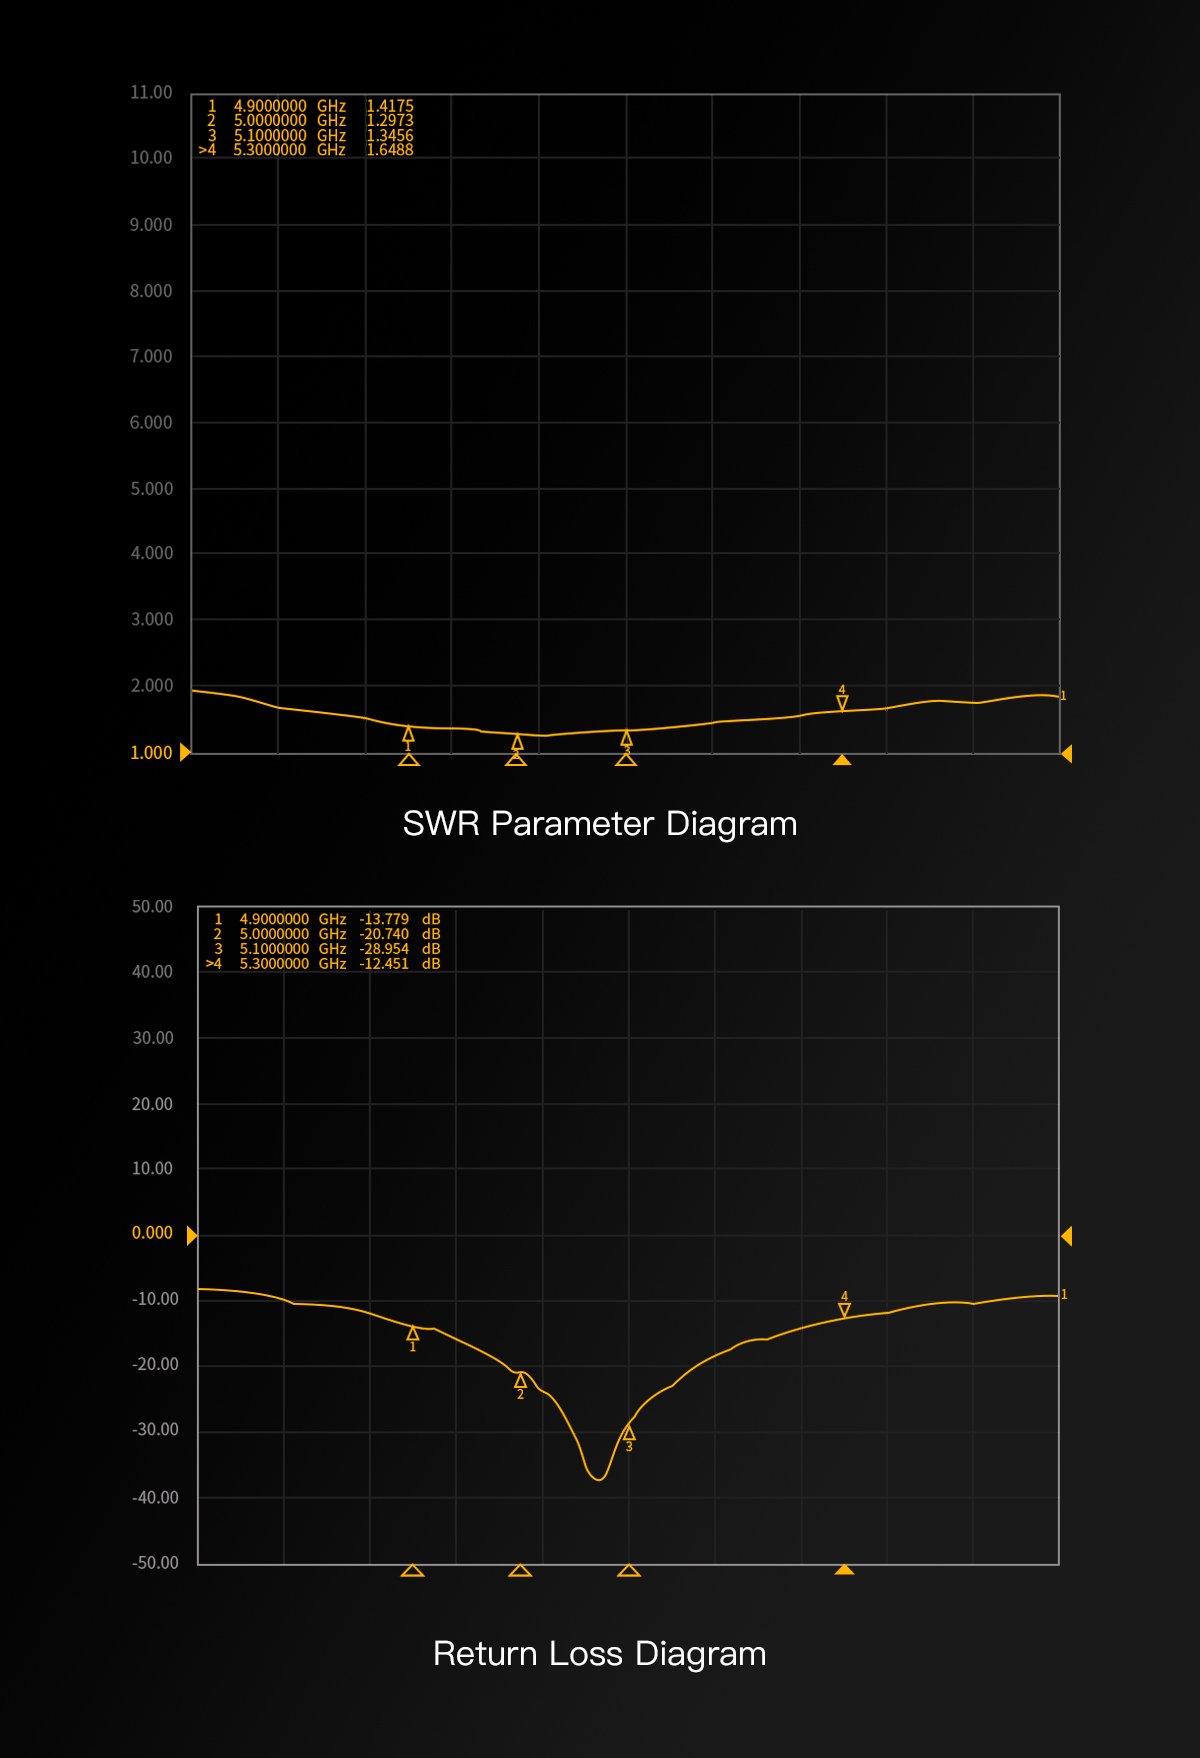Pick marker 3 near the return loss dip
Viewport: 1200px width, 1758px height.
tap(628, 1434)
